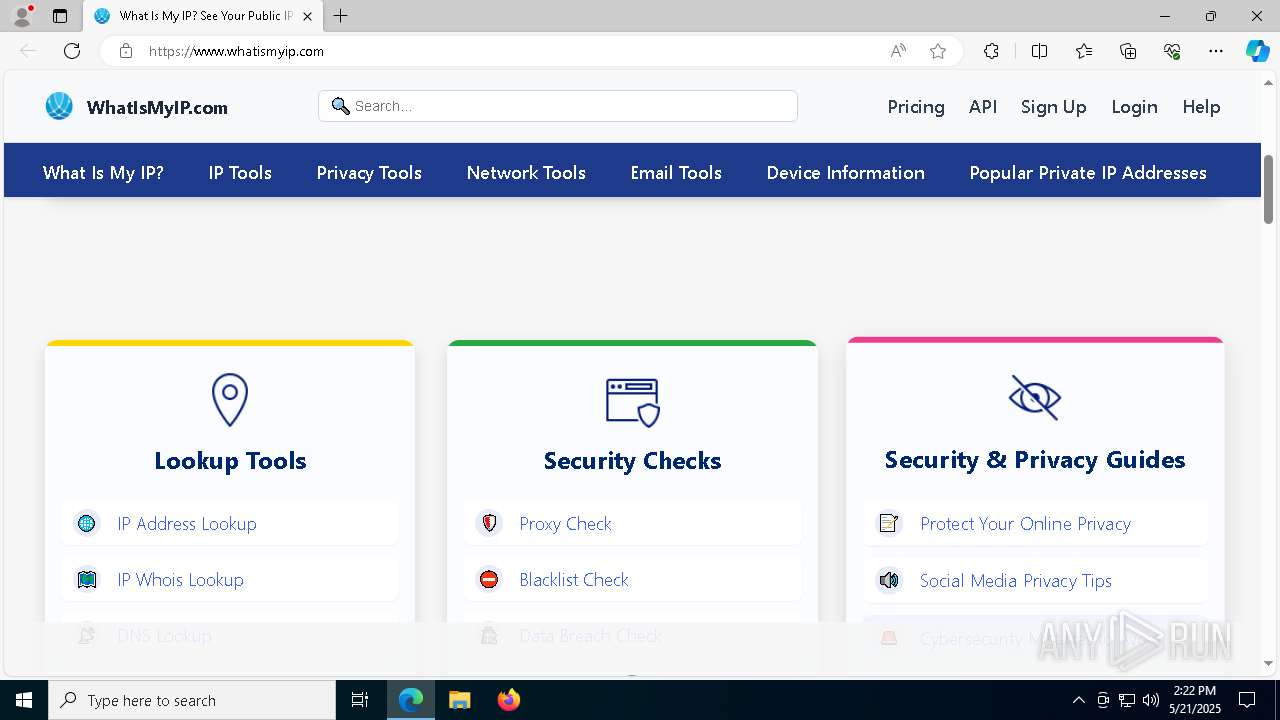Screen dimensions: 1280x720
Task: Click the browser address bar URL
Action: tap(236, 51)
